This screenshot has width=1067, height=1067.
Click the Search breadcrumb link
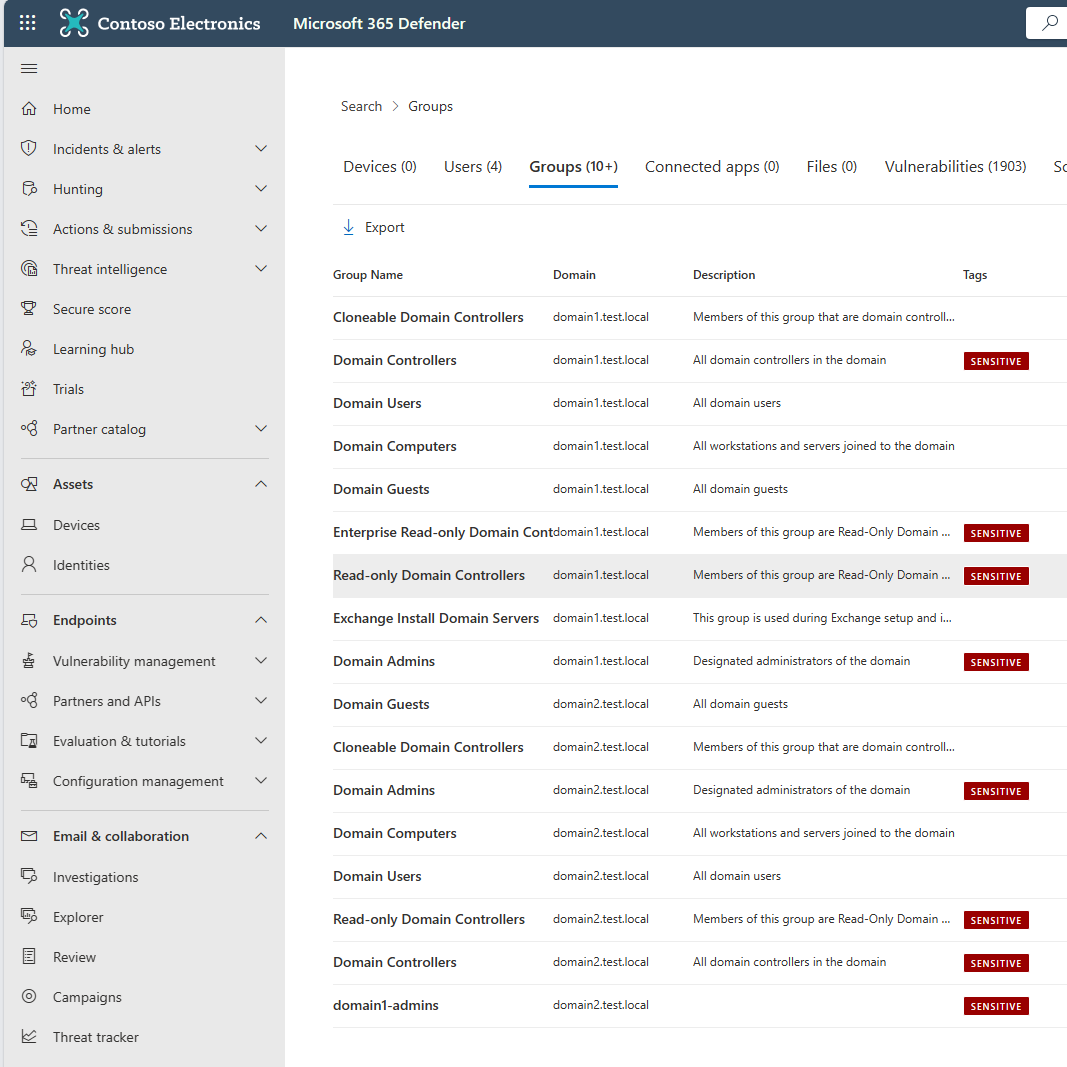point(361,106)
